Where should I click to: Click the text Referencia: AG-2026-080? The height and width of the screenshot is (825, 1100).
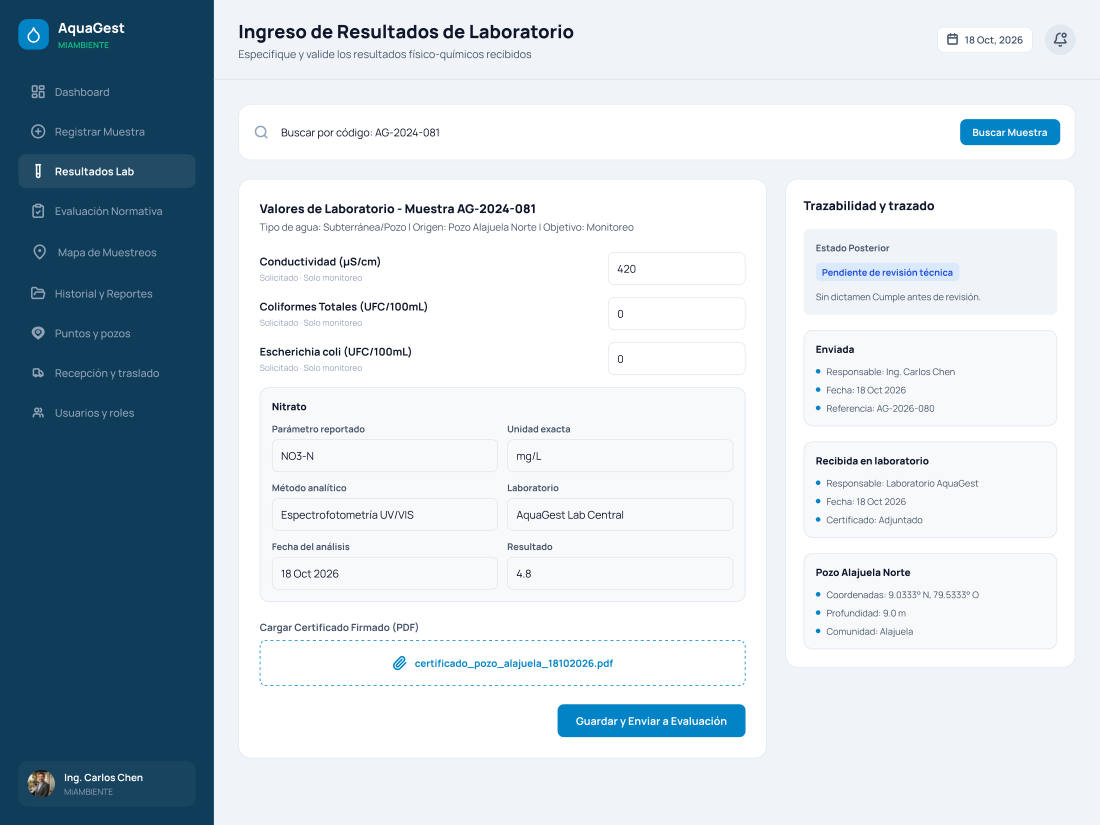[x=880, y=408]
